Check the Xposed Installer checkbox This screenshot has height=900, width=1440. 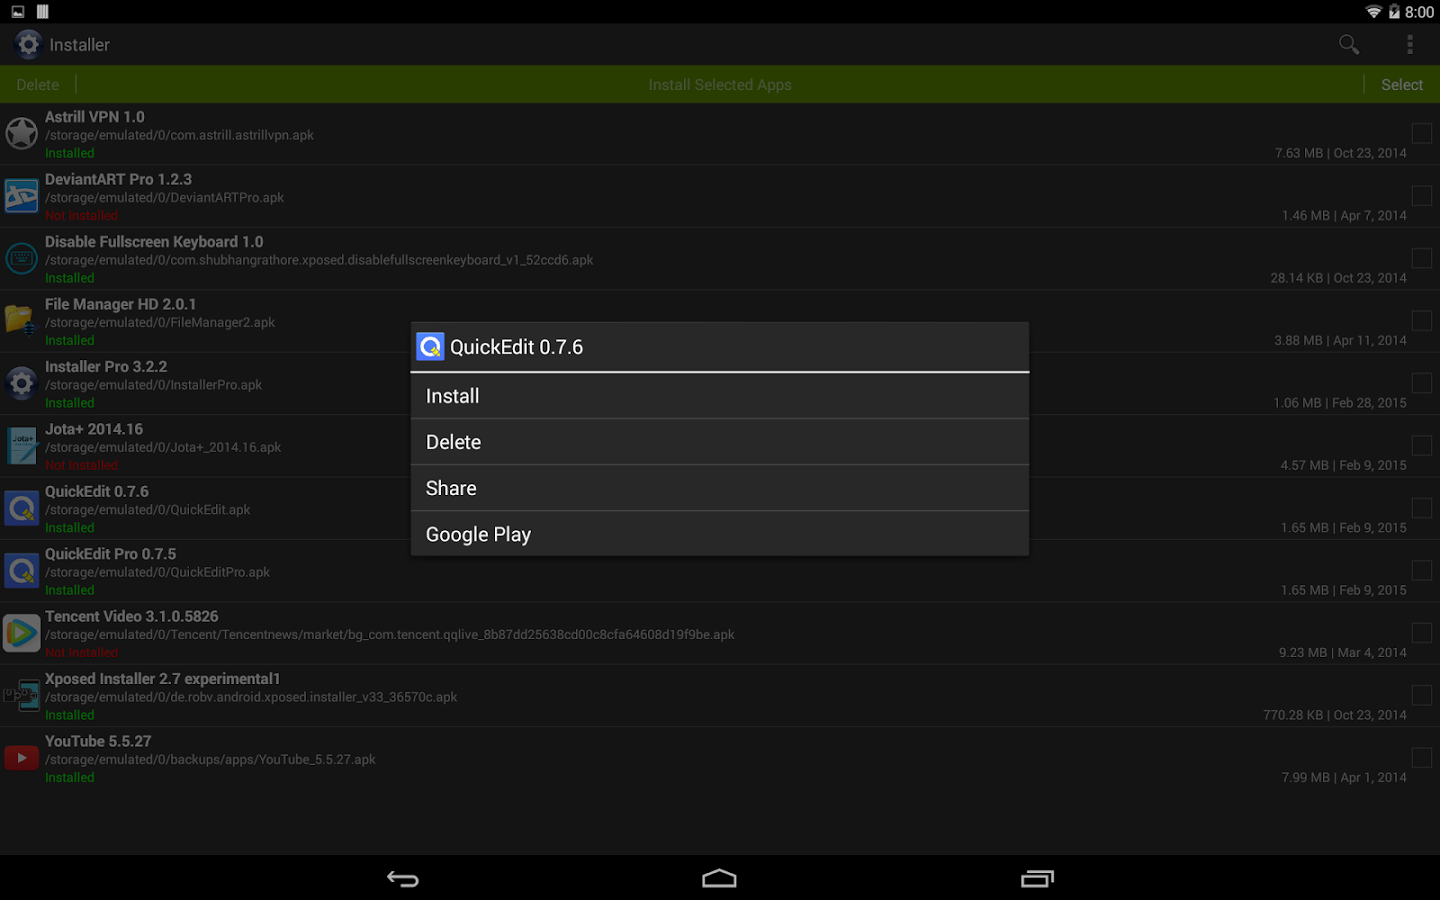(1421, 696)
